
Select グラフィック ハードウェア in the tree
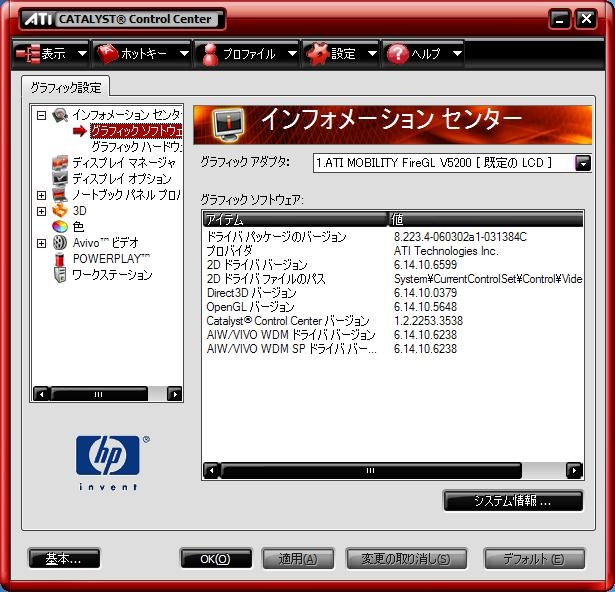(x=136, y=147)
